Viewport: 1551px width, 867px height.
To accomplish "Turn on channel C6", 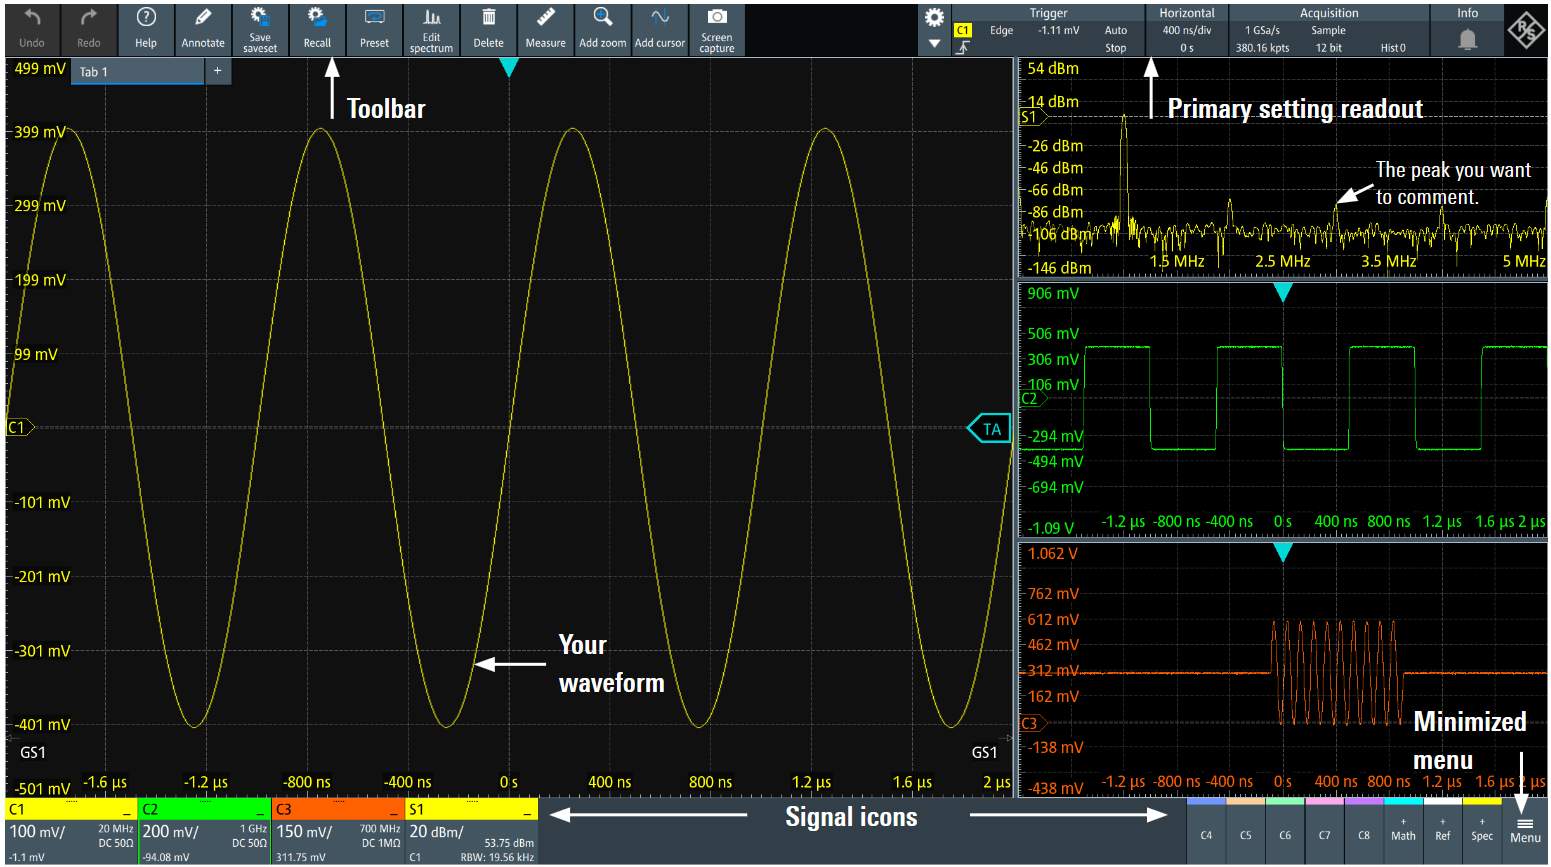I will [x=1285, y=830].
